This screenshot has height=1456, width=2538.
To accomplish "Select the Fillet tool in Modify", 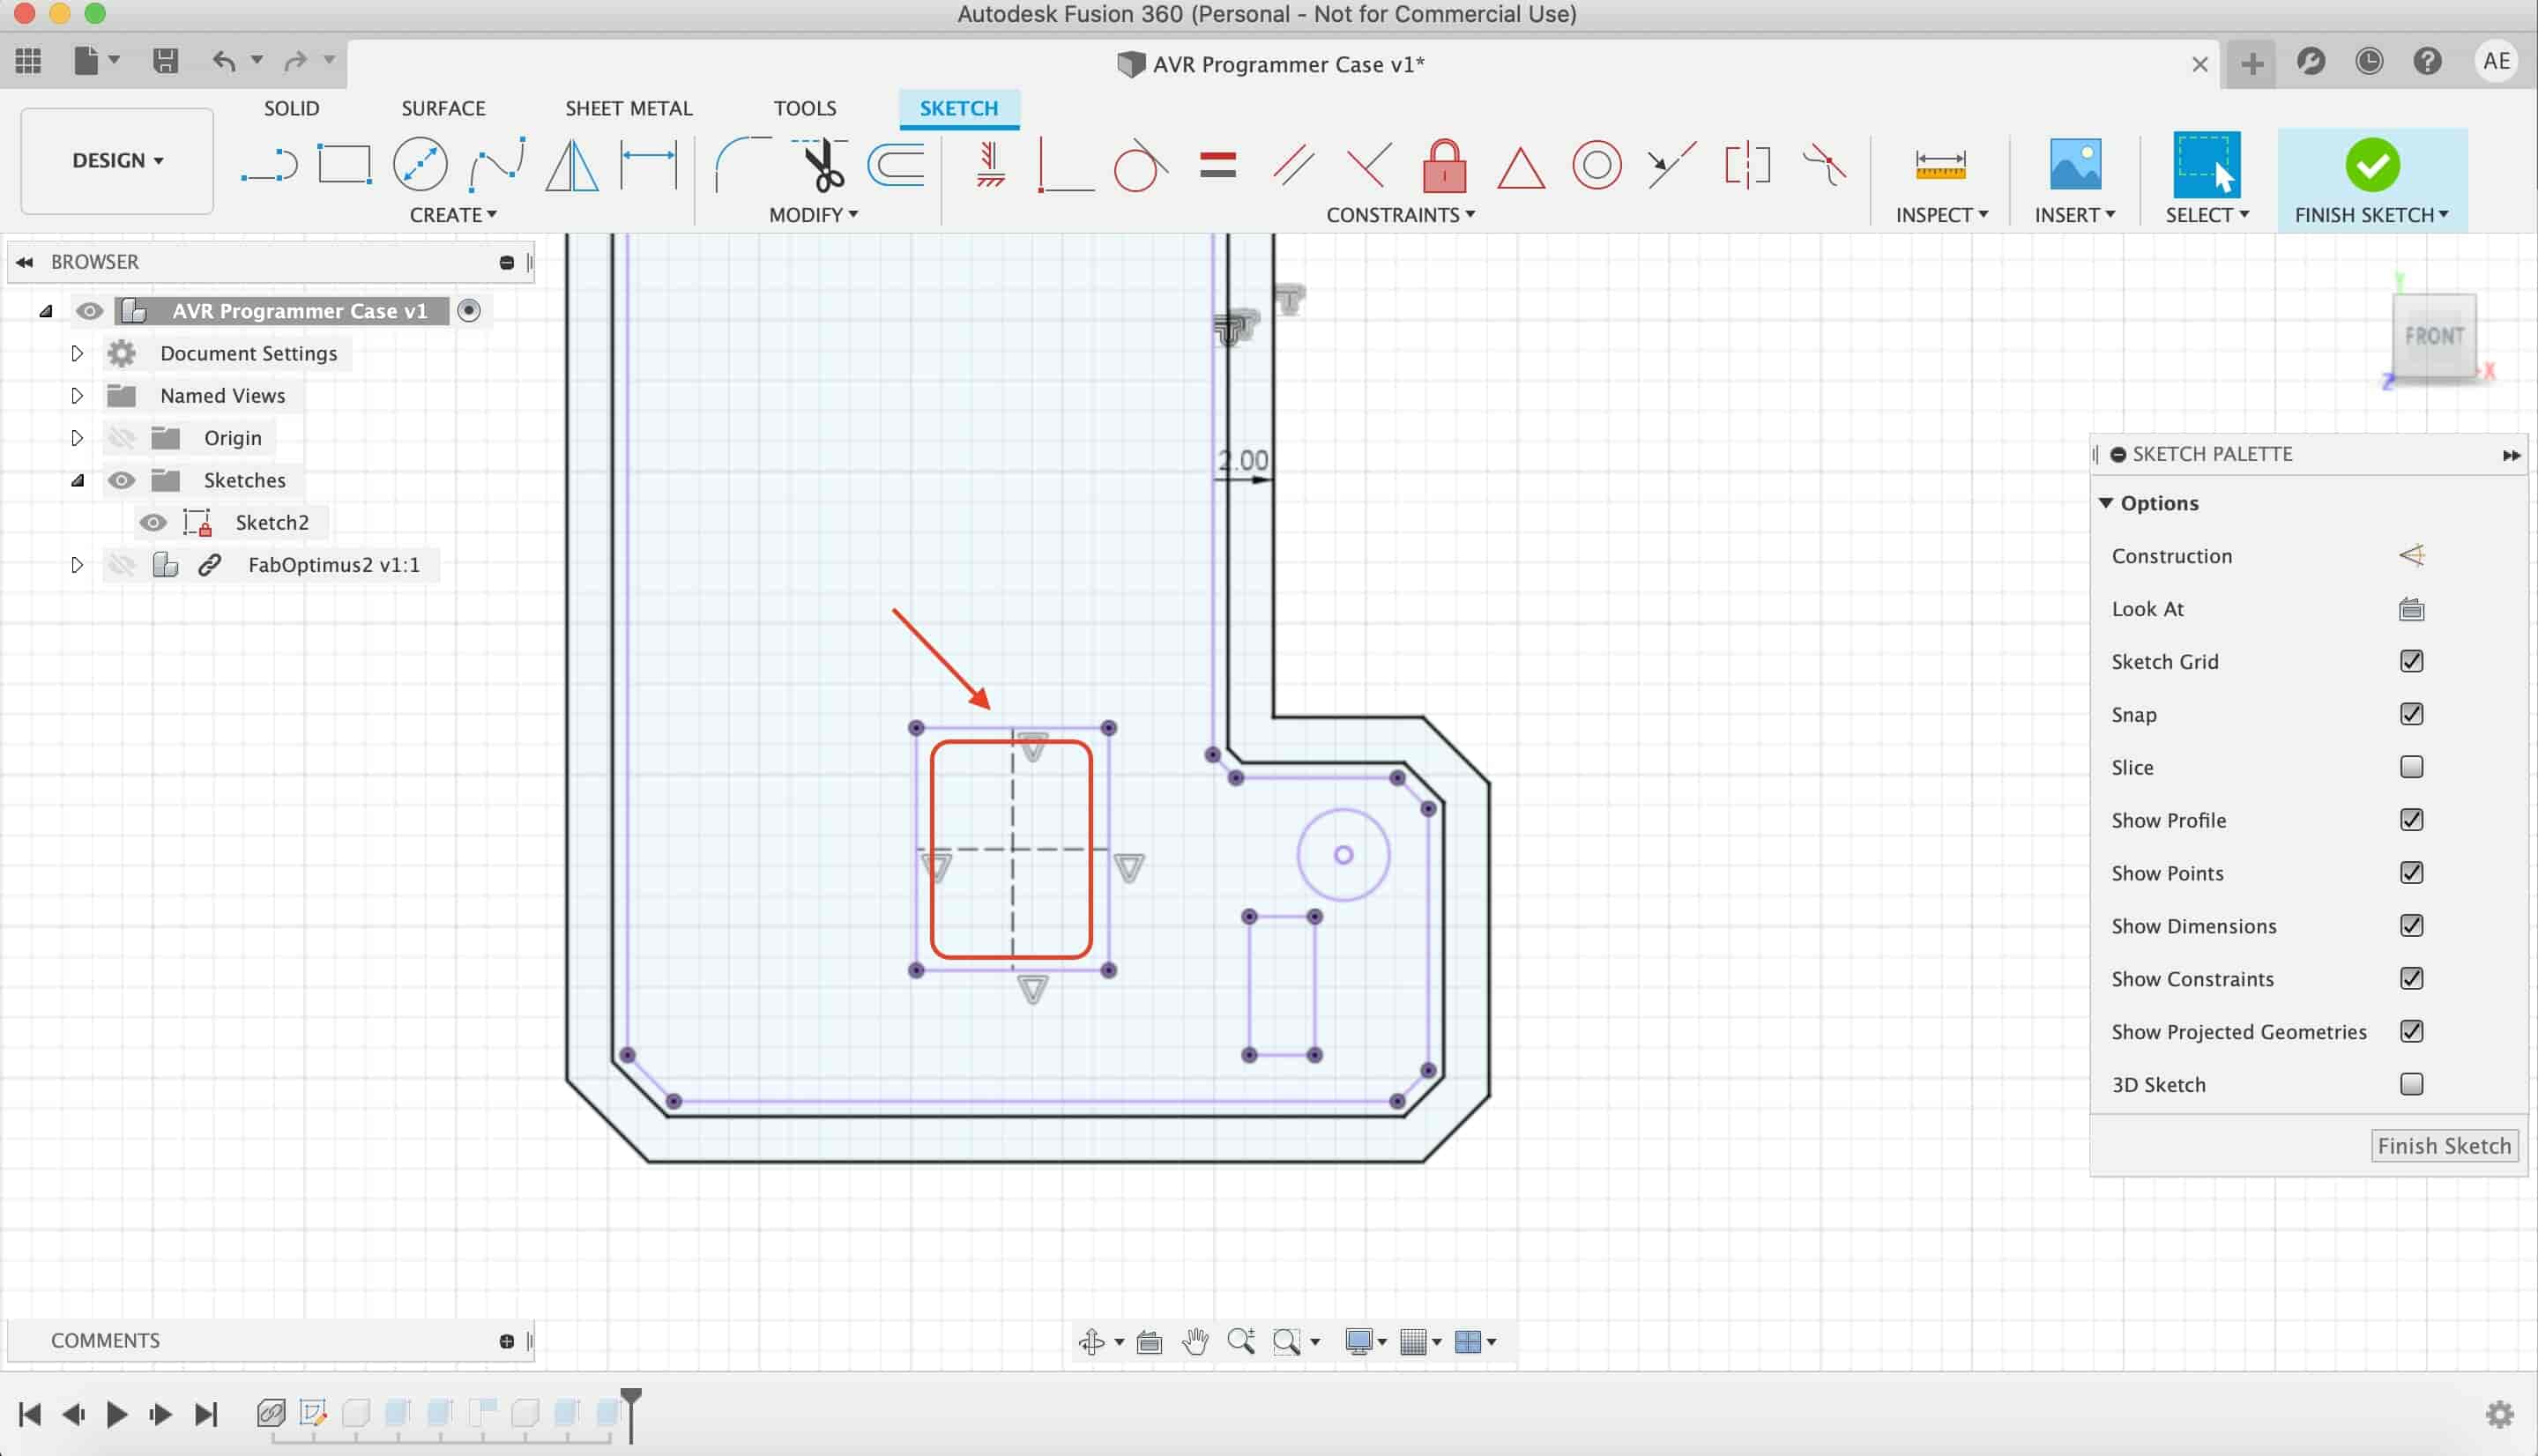I will click(742, 164).
